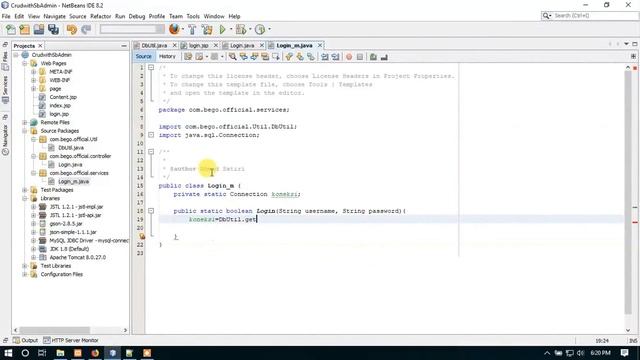Click the Clean and Build Project icon
The height and width of the screenshot is (360, 640).
207,29
